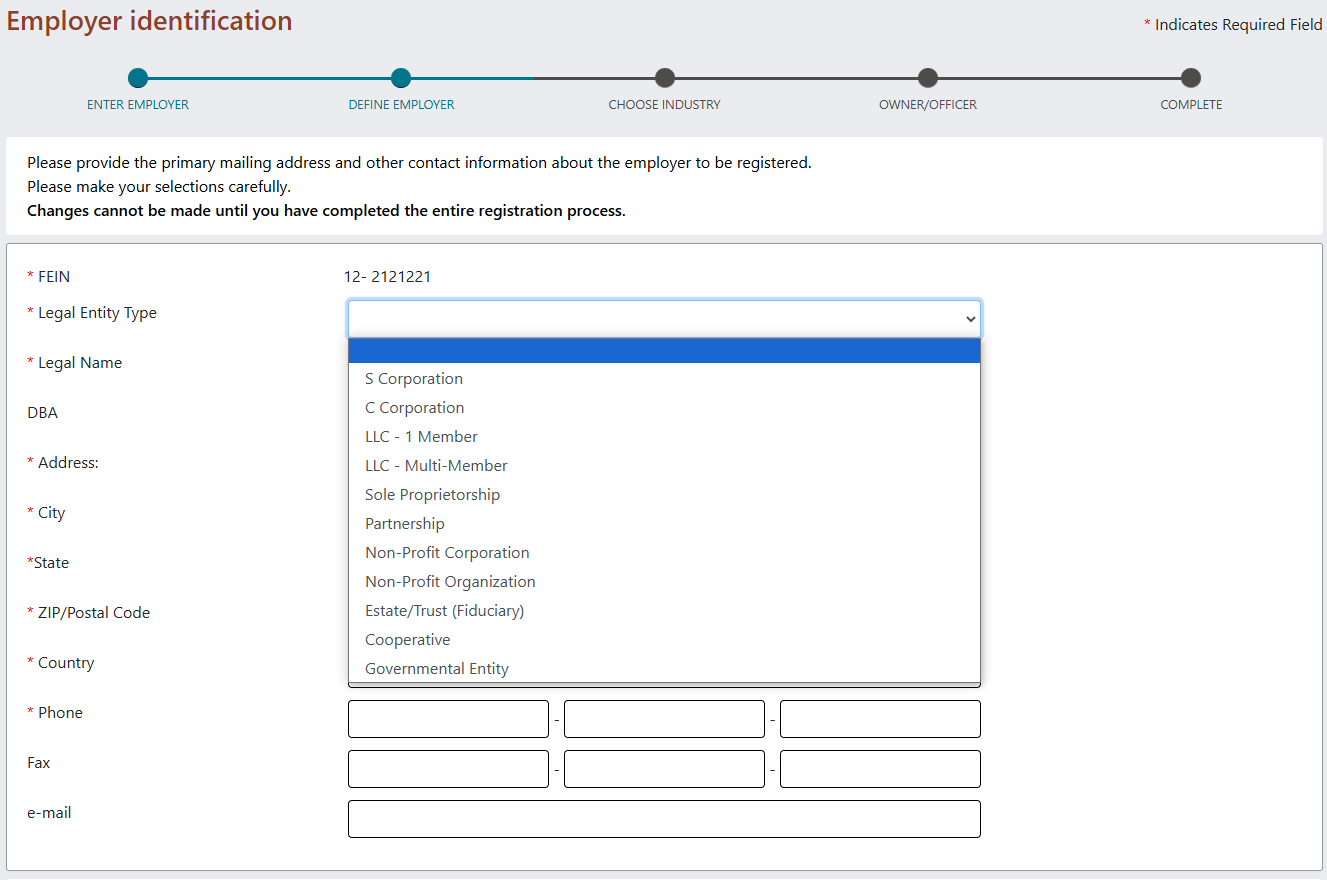Image resolution: width=1327 pixels, height=880 pixels.
Task: Choose Non-Profit Organization option
Action: click(450, 581)
